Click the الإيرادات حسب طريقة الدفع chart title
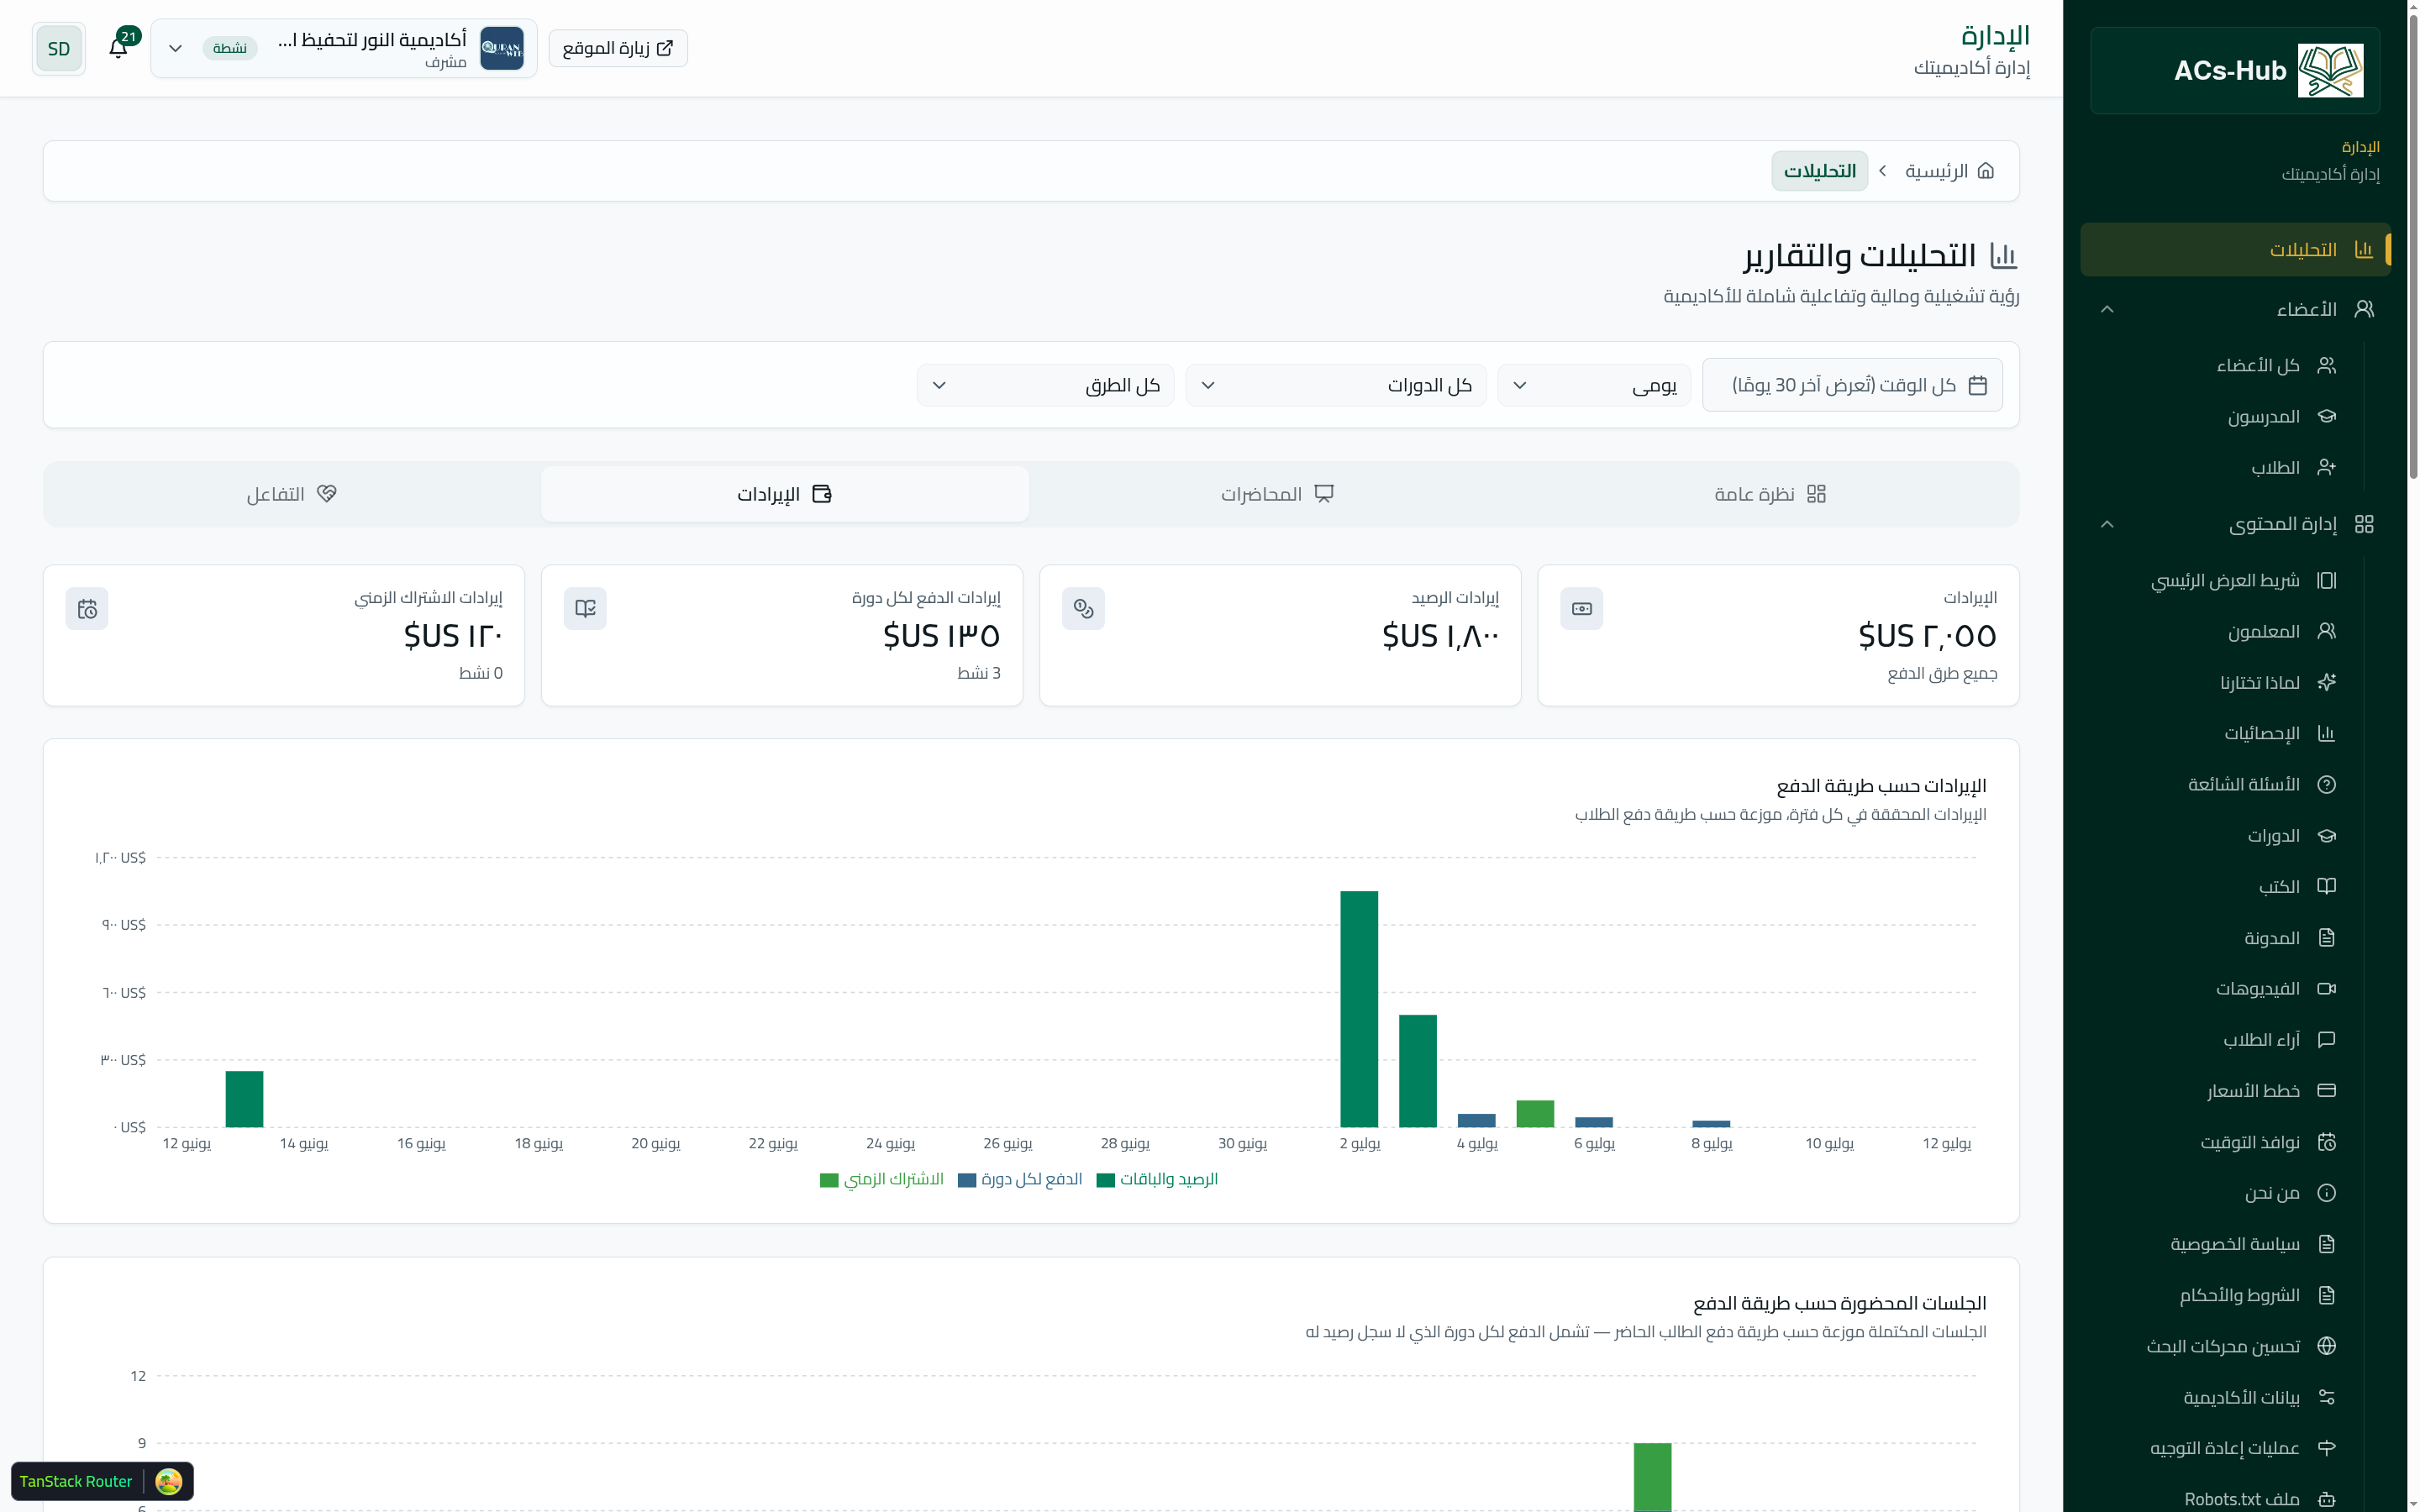This screenshot has width=2420, height=1512. click(1881, 786)
